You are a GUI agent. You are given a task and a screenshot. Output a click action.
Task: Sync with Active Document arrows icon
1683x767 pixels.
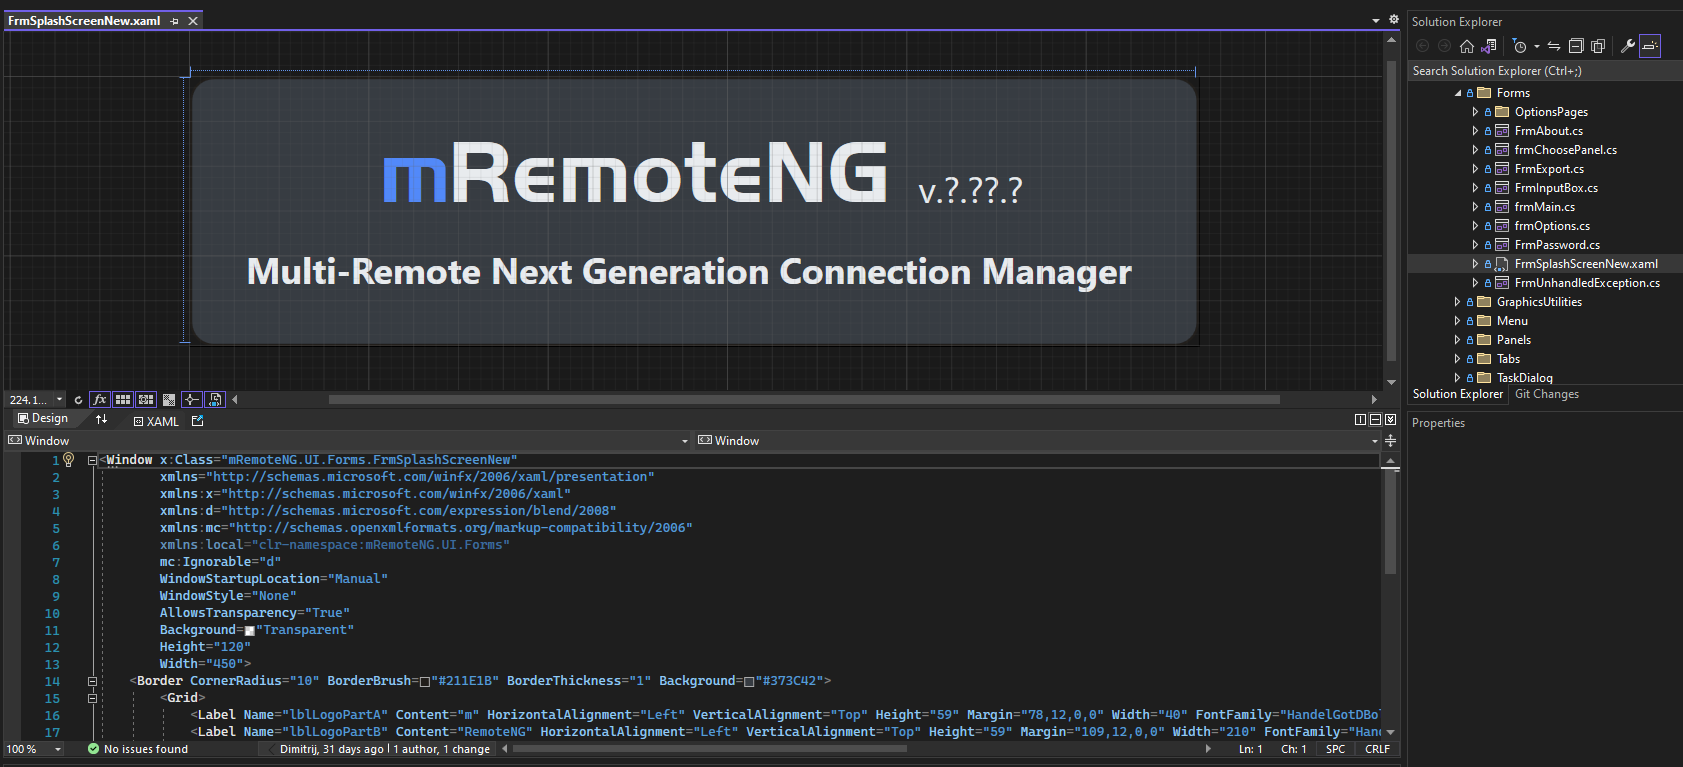1554,46
